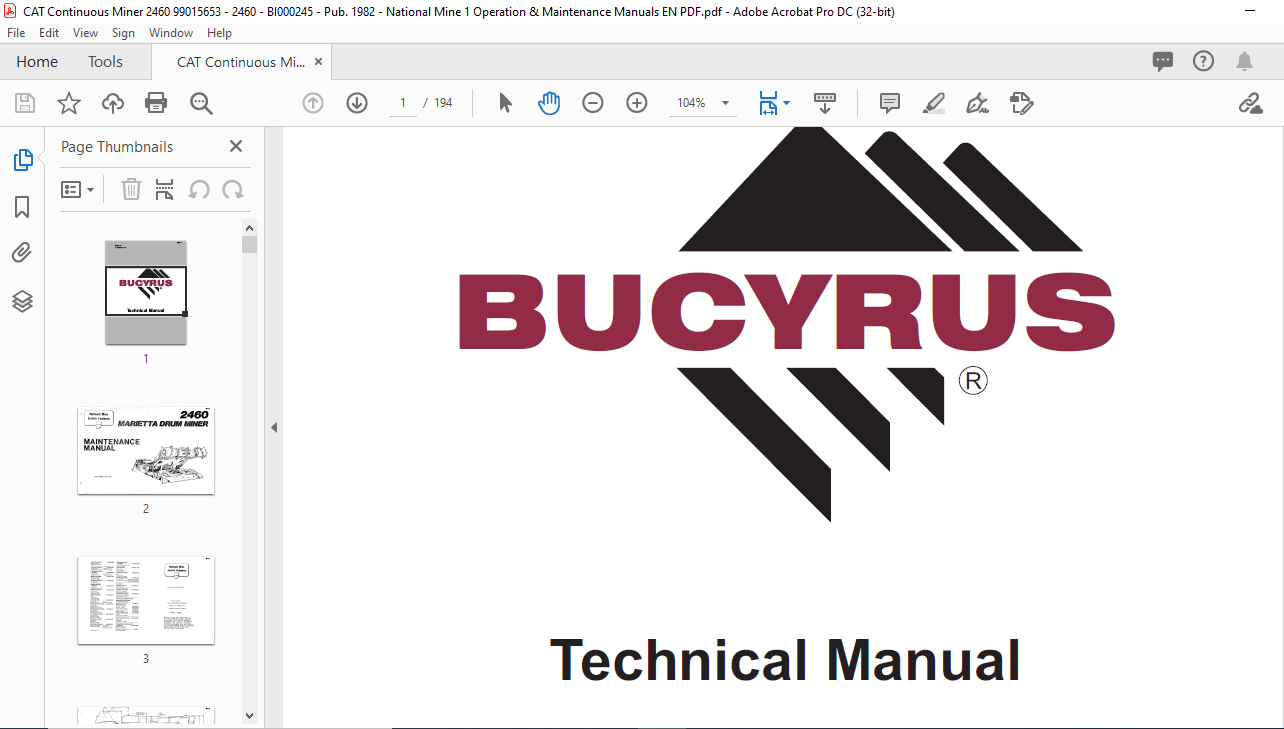This screenshot has width=1284, height=729.
Task: Select the CAT Continuous Miner document tab
Action: (241, 62)
